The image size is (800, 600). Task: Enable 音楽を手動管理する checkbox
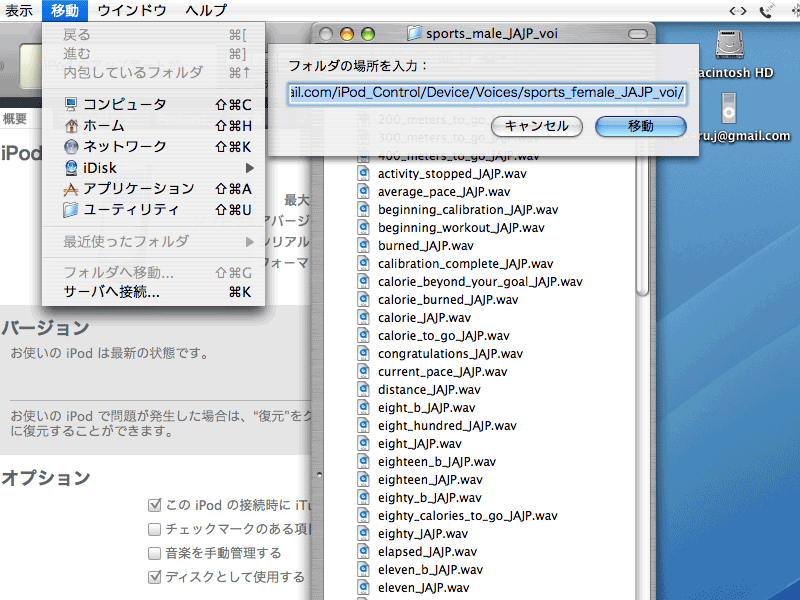coord(154,553)
